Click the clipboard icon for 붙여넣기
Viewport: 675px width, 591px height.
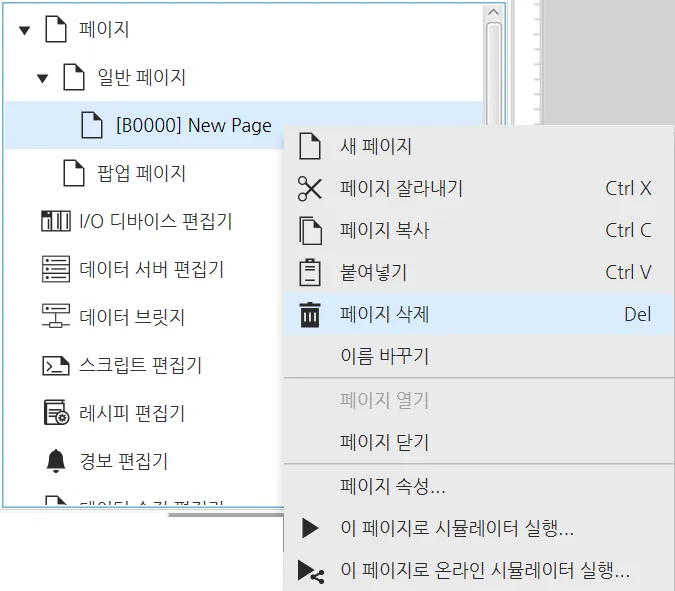[311, 272]
